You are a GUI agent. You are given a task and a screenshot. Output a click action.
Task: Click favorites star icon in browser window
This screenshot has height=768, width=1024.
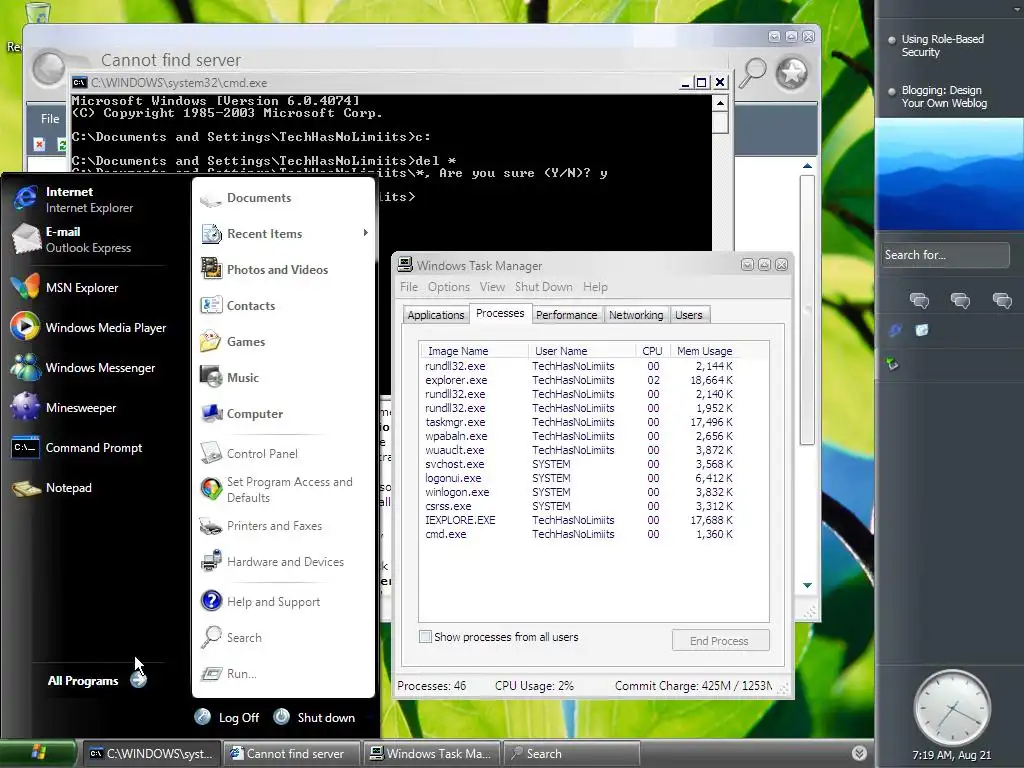point(792,73)
